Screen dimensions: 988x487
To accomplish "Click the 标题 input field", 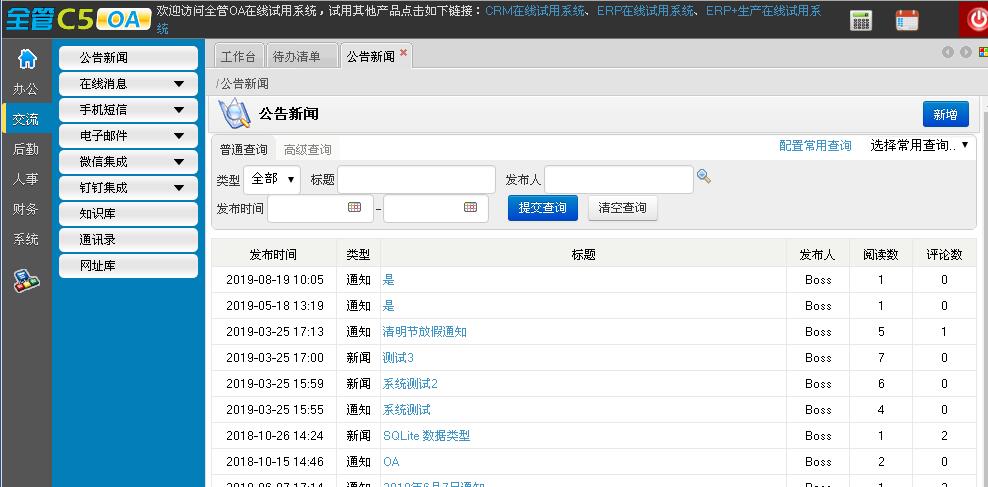I will pos(416,180).
